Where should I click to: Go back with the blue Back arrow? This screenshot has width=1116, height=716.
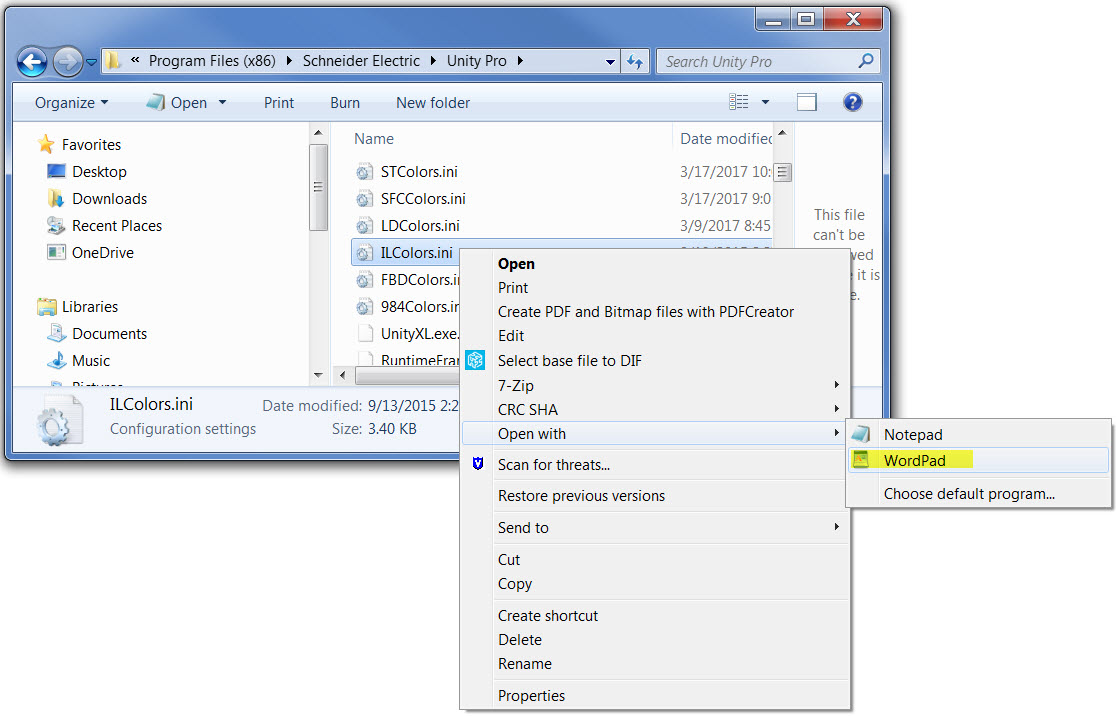tap(32, 62)
